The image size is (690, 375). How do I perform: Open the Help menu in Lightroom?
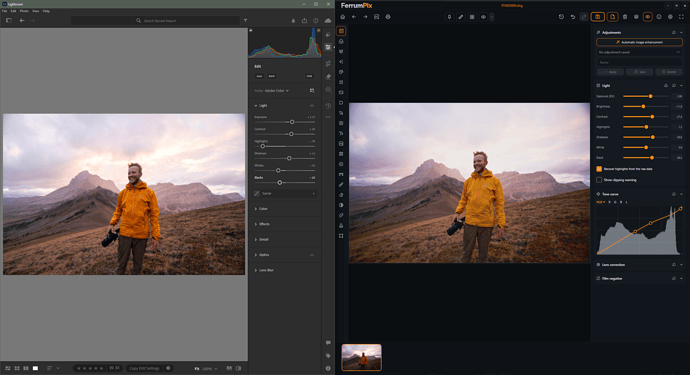(x=46, y=11)
